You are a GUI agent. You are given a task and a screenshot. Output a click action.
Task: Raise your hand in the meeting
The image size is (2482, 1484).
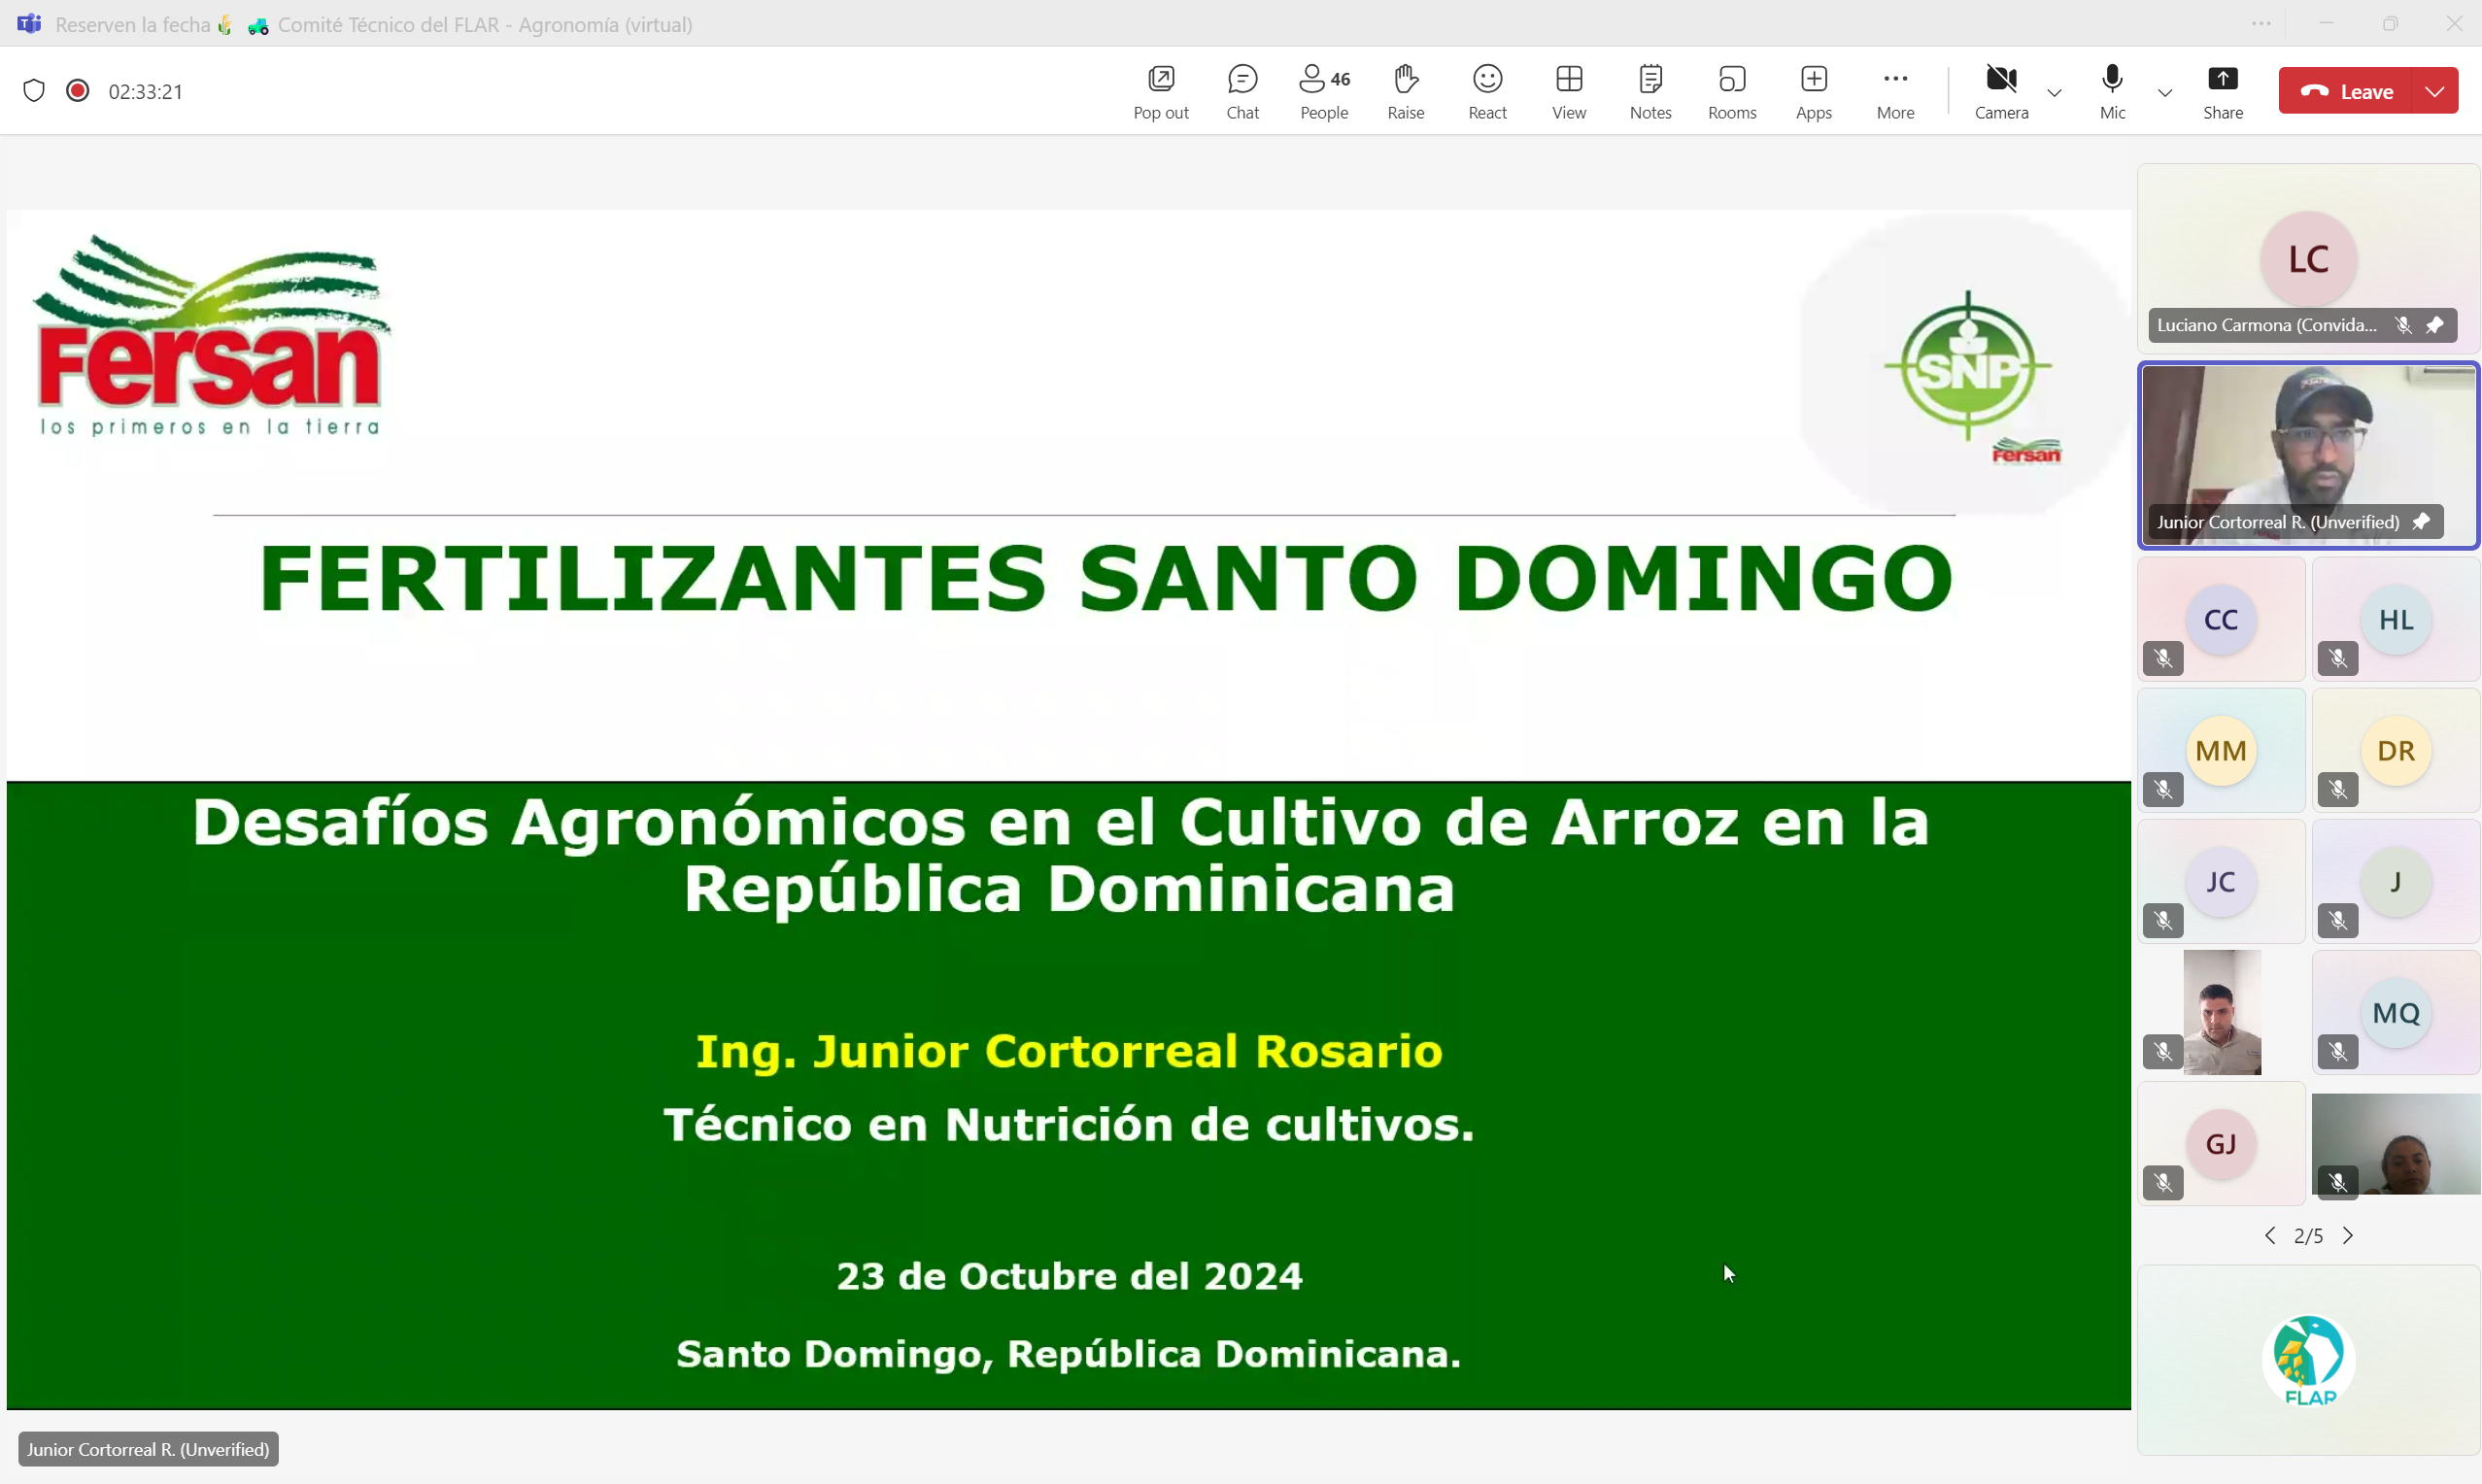tap(1405, 91)
